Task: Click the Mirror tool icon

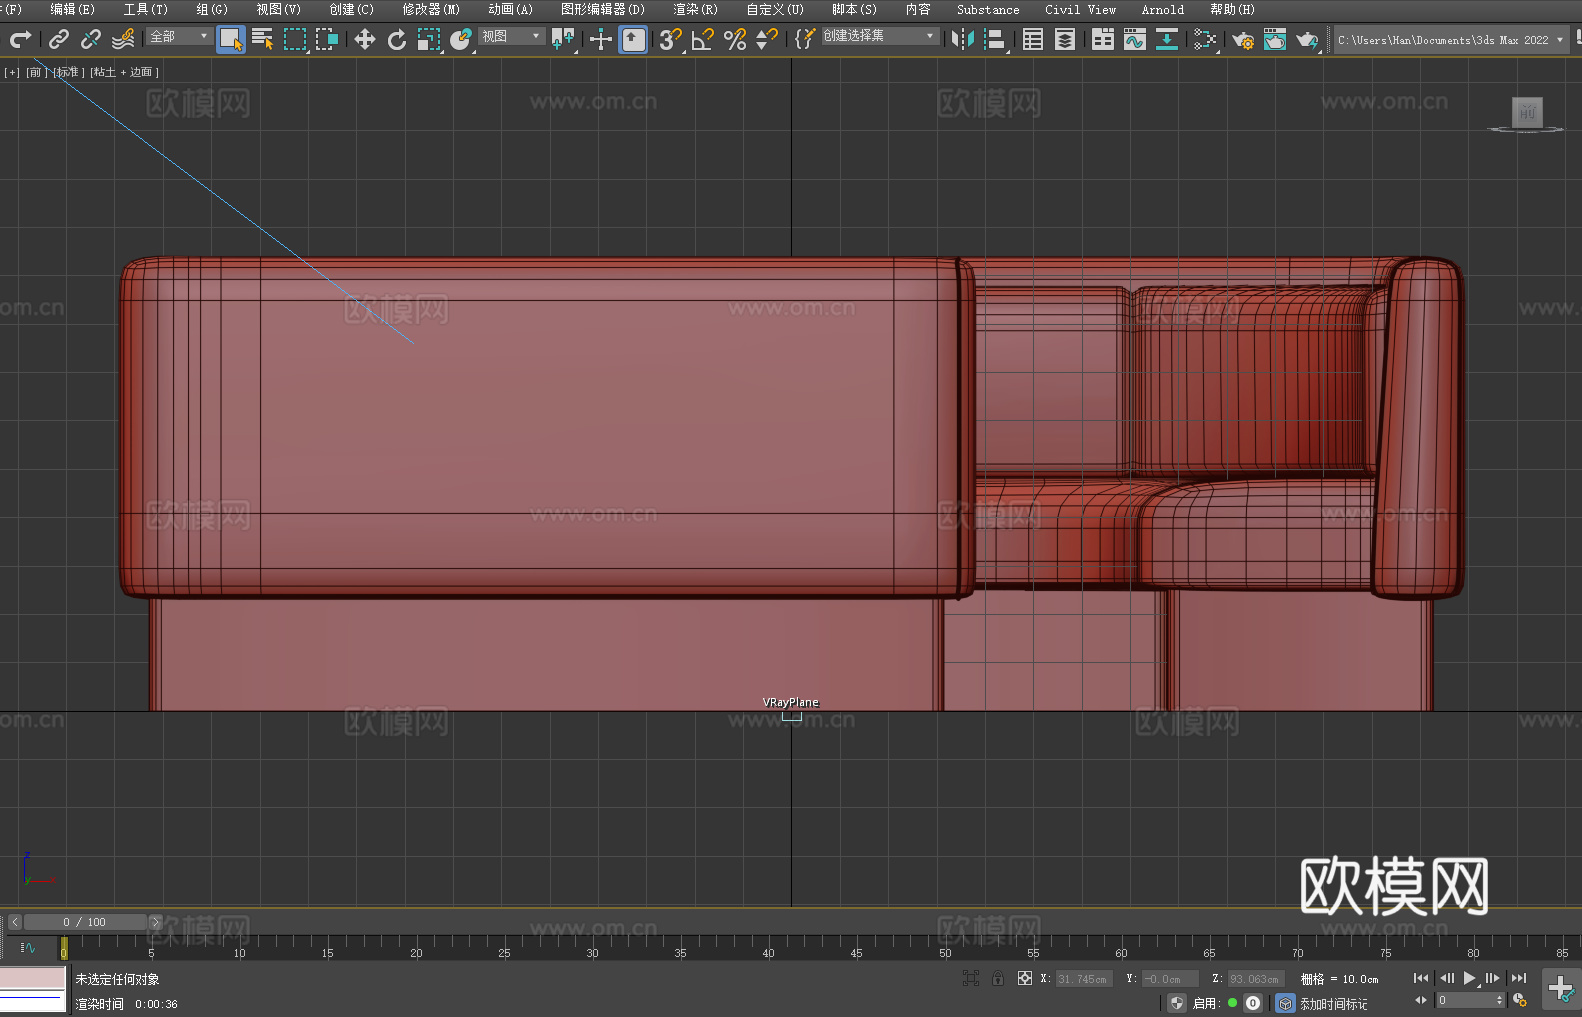Action: tap(963, 39)
